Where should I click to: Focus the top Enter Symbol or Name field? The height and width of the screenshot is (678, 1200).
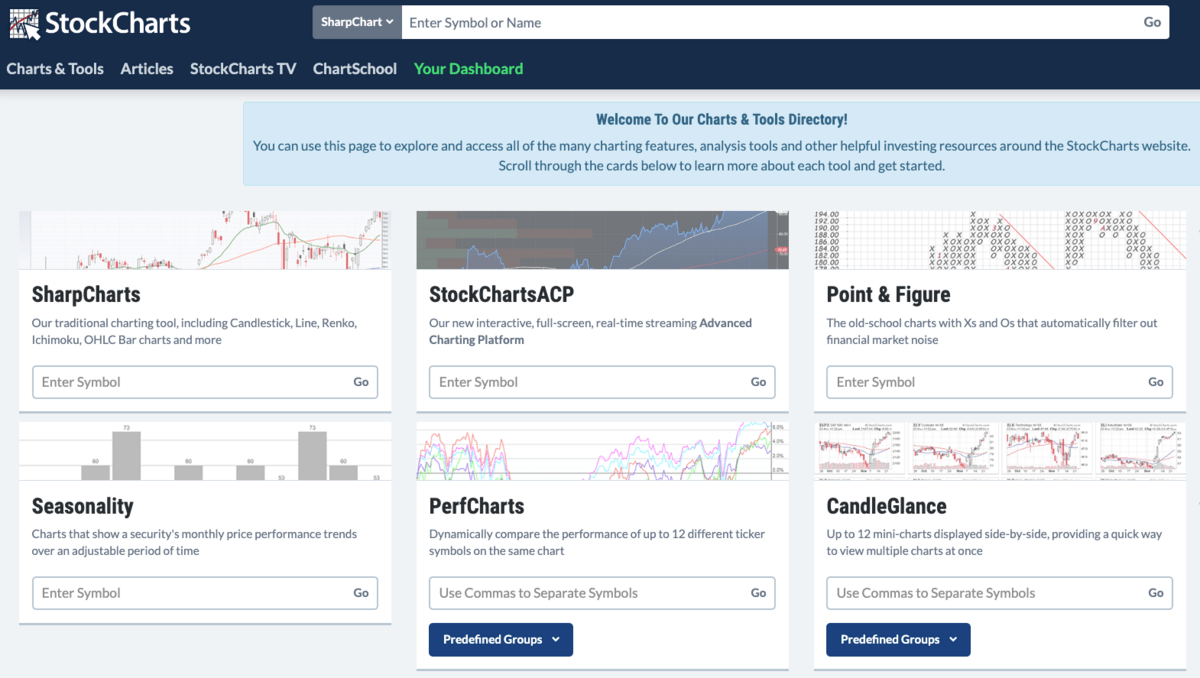(x=770, y=22)
